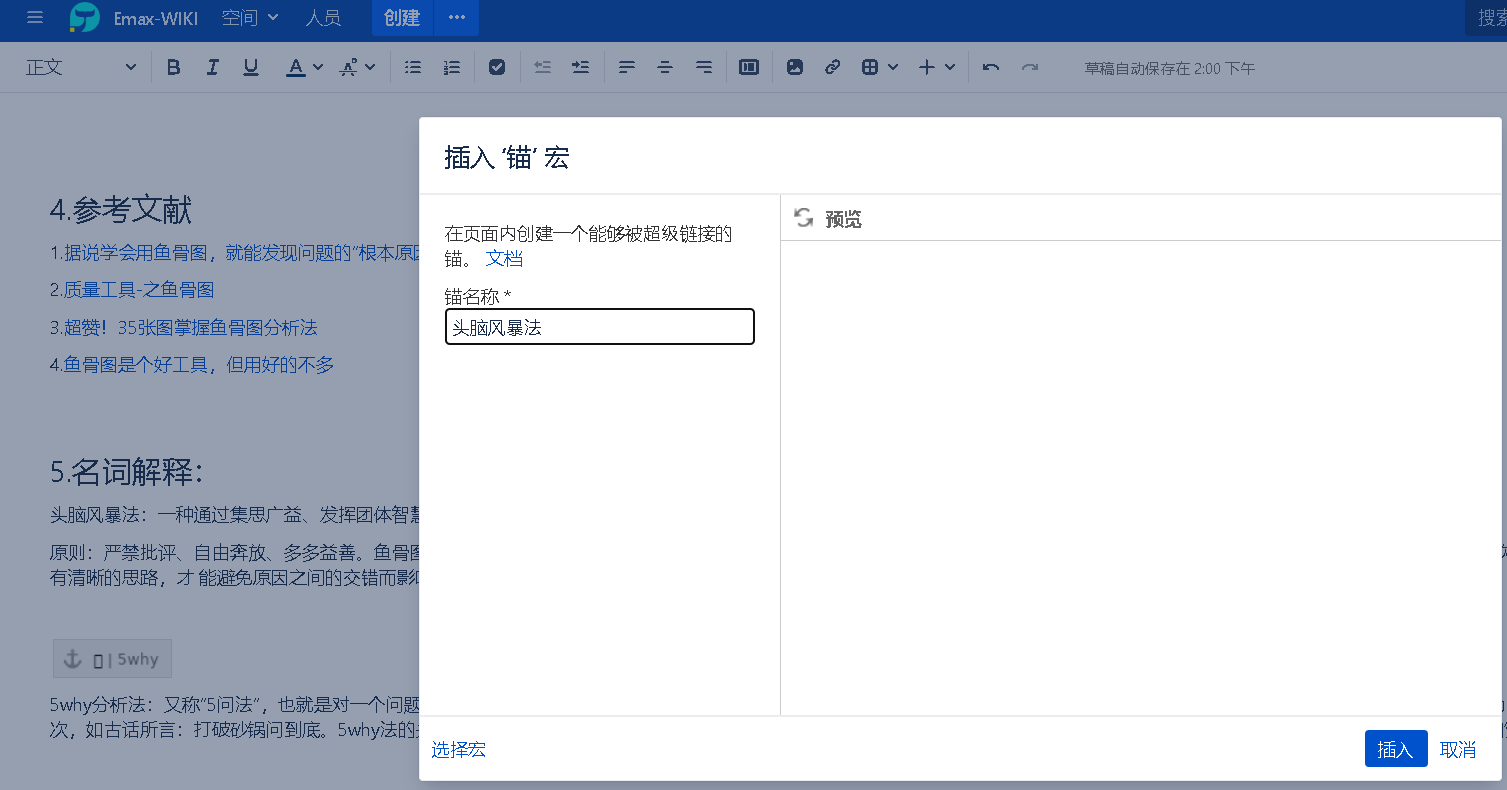1507x790 pixels.
Task: Click inside the 锚名称 input field
Action: tap(599, 326)
